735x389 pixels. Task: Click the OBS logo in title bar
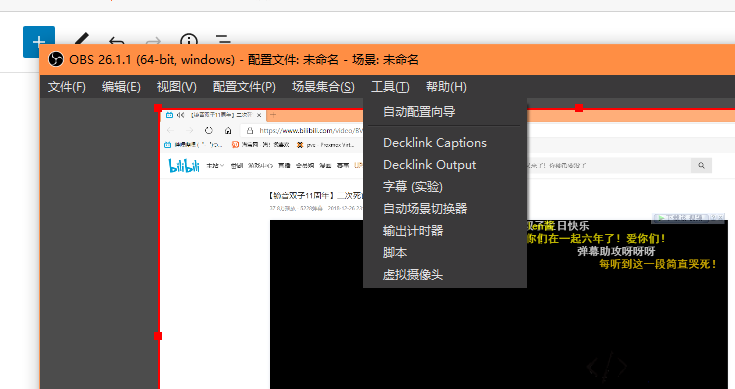(56, 60)
